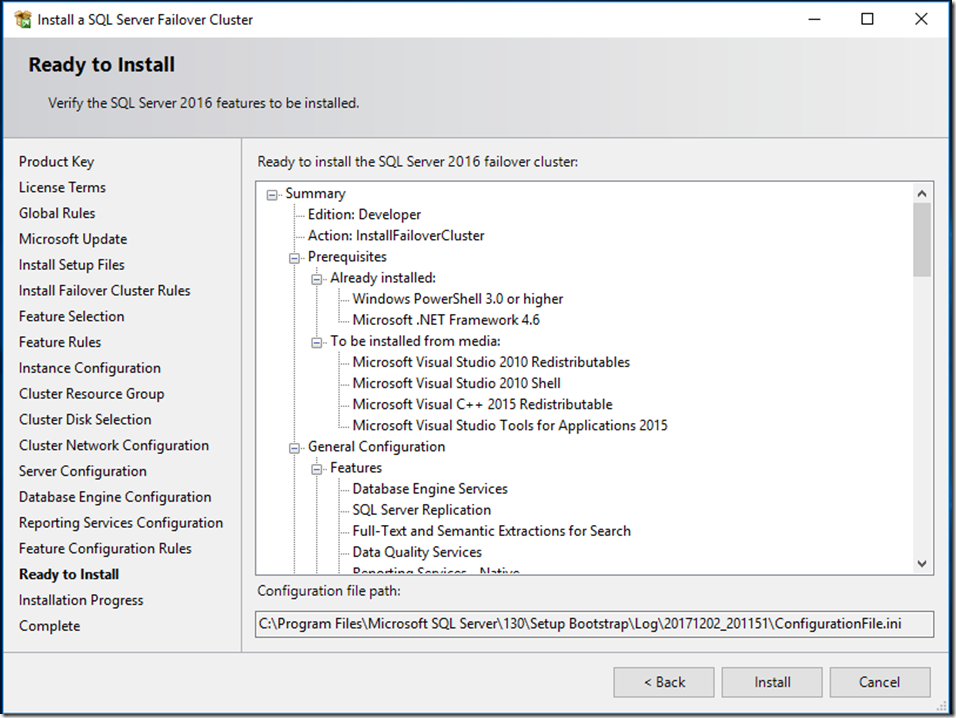Viewport: 956px width, 718px height.
Task: Select the Ready to Install step
Action: click(69, 574)
